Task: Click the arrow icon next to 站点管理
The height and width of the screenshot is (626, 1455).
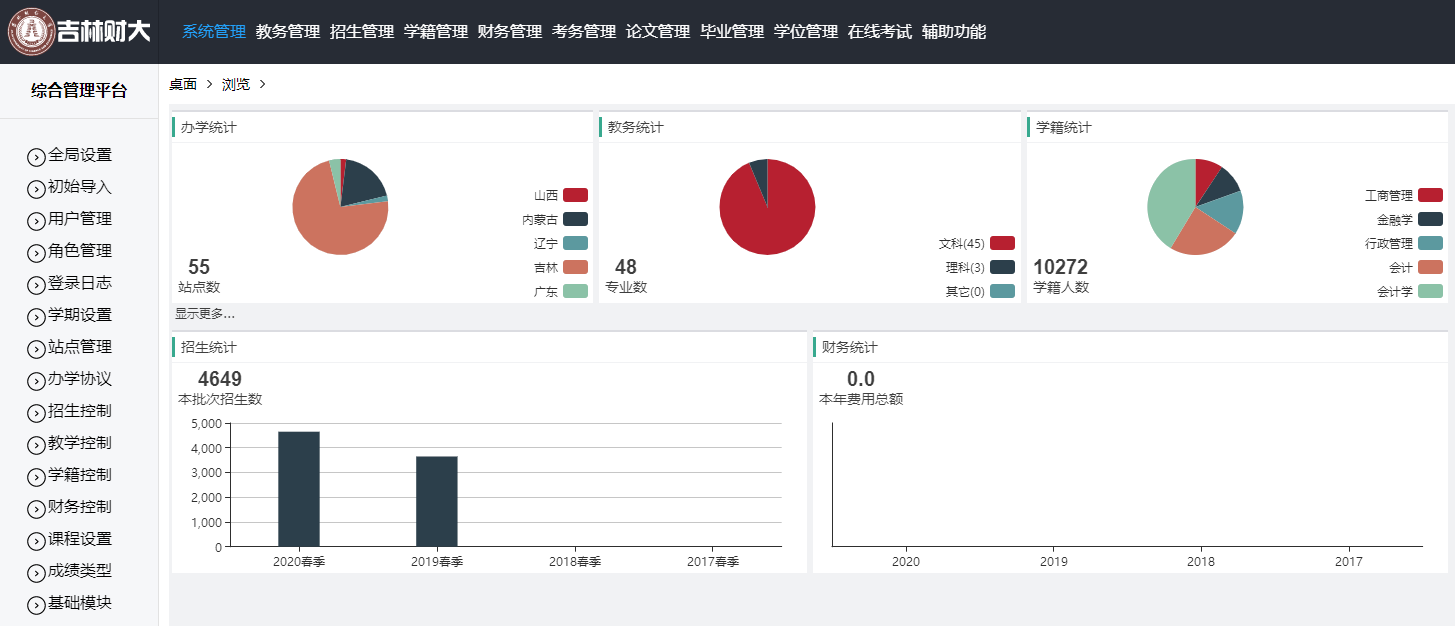Action: pos(36,348)
